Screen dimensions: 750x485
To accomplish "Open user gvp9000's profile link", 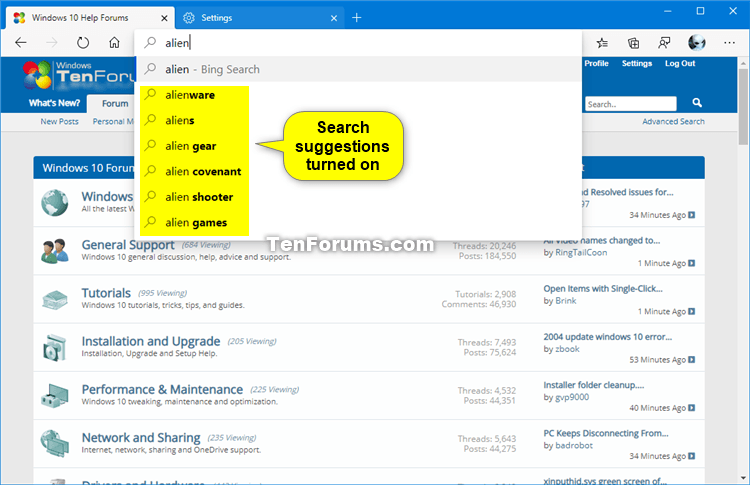I will tap(572, 397).
